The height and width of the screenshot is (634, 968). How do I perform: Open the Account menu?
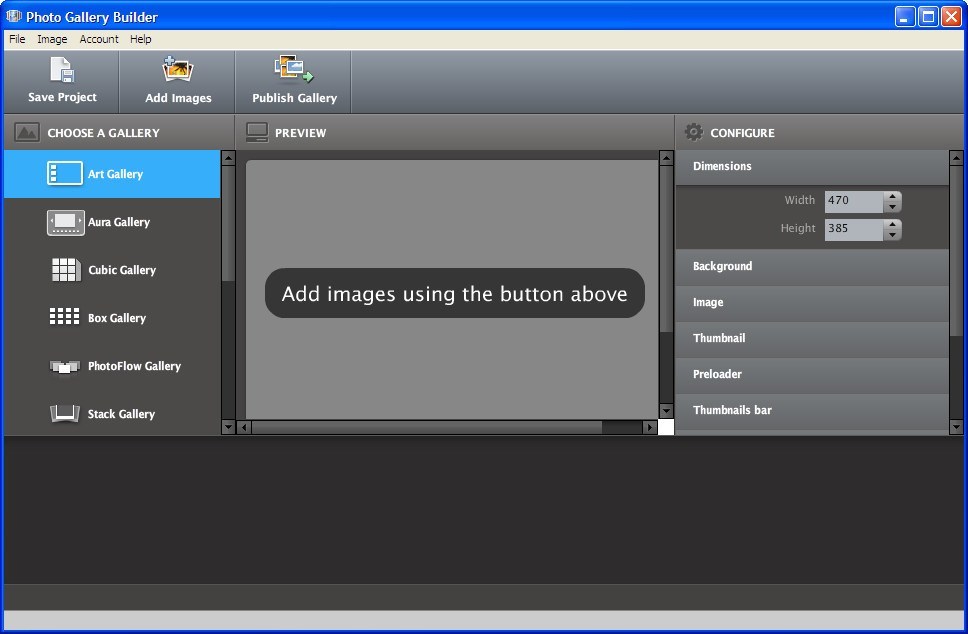tap(99, 39)
